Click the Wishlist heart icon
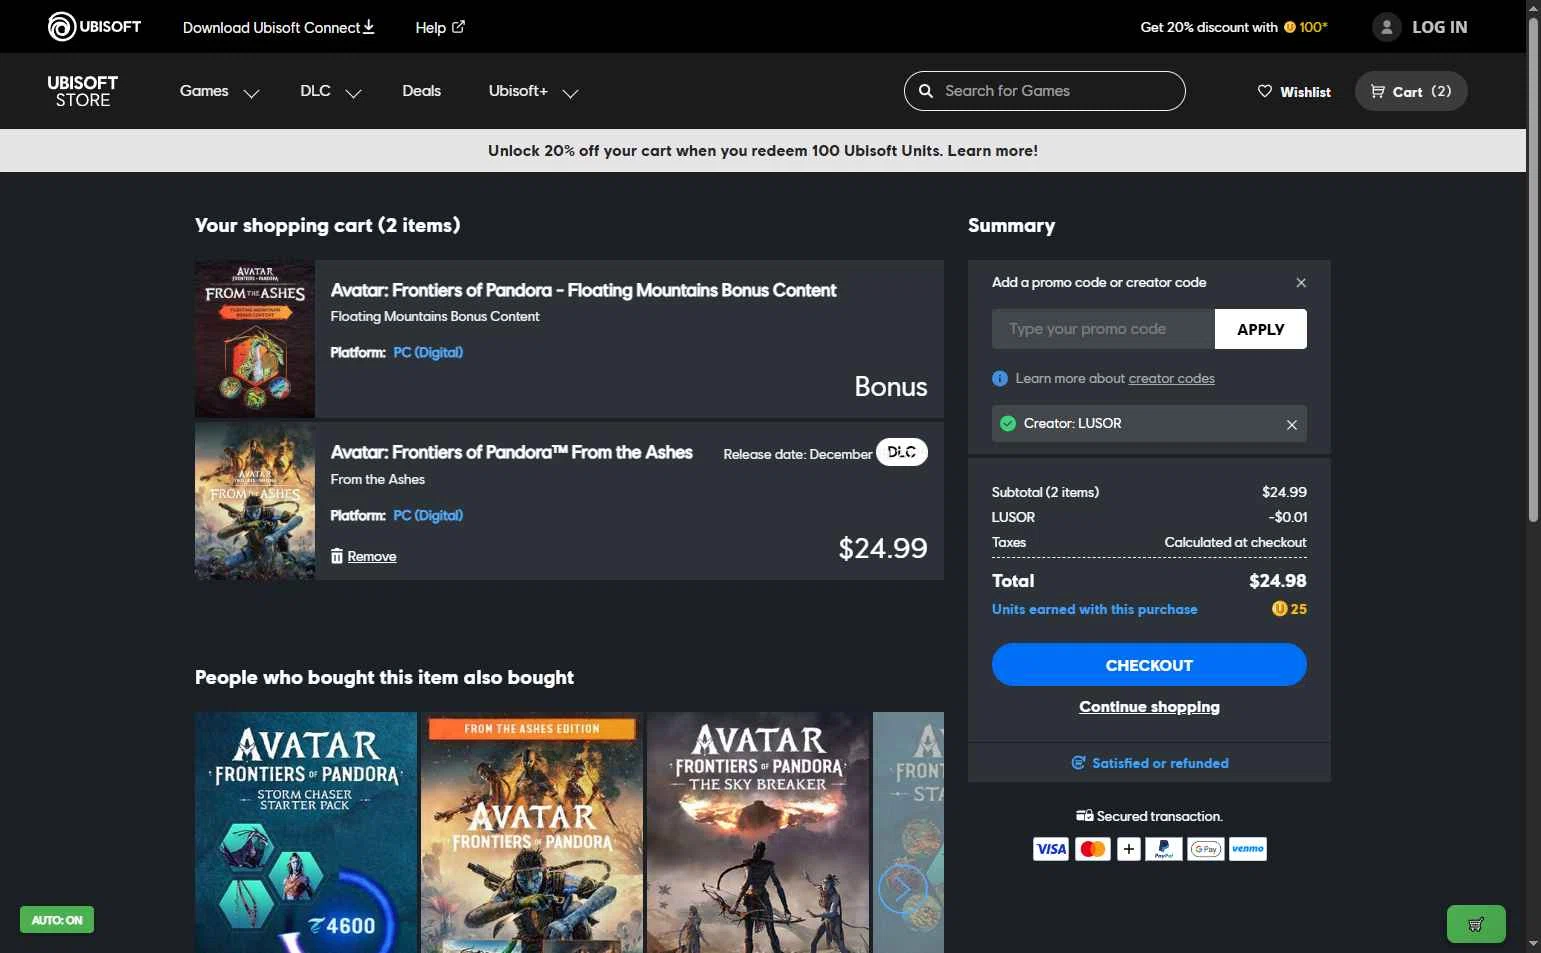This screenshot has height=953, width=1541. tap(1265, 91)
